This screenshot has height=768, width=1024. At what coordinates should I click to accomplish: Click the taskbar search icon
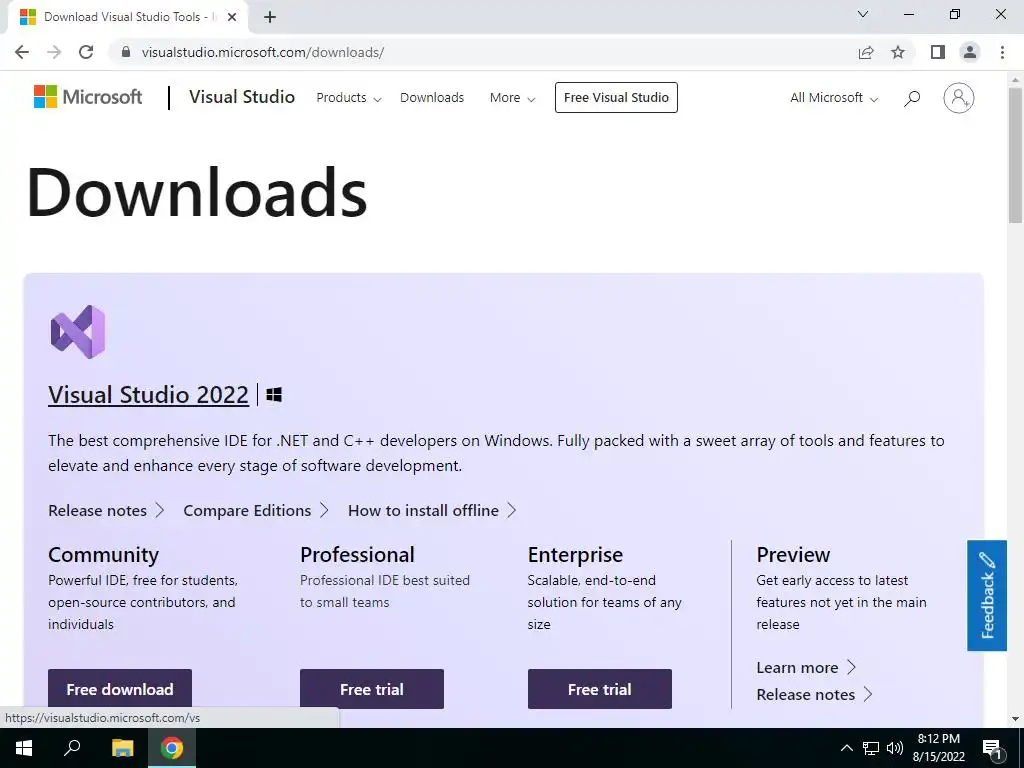(72, 748)
